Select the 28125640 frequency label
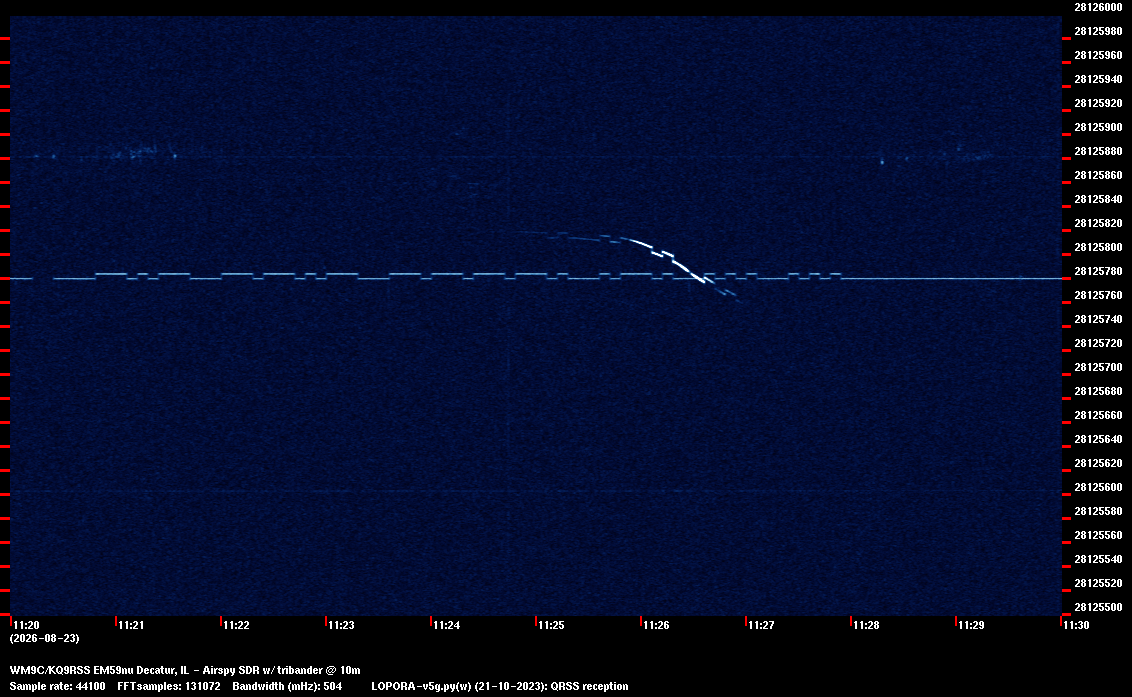This screenshot has width=1132, height=697. (1099, 438)
